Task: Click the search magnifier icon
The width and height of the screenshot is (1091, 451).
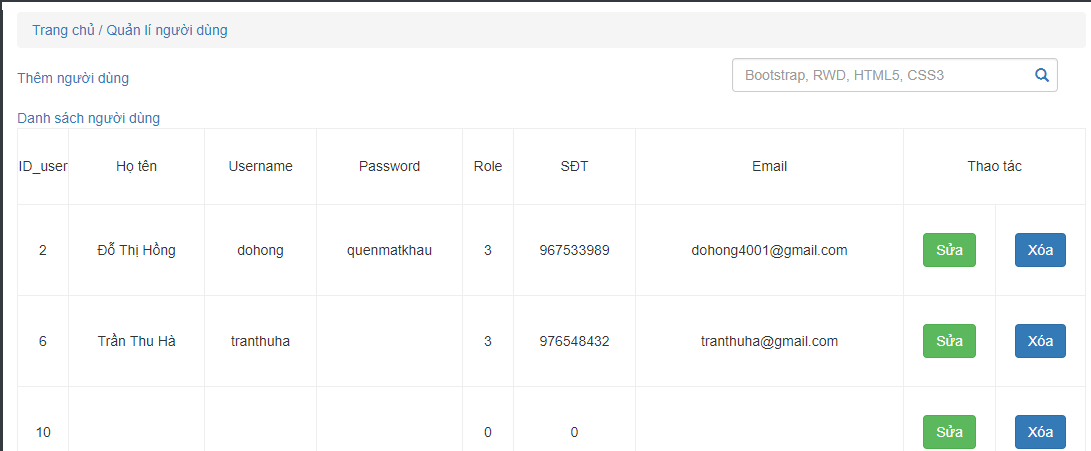Action: click(x=1041, y=75)
